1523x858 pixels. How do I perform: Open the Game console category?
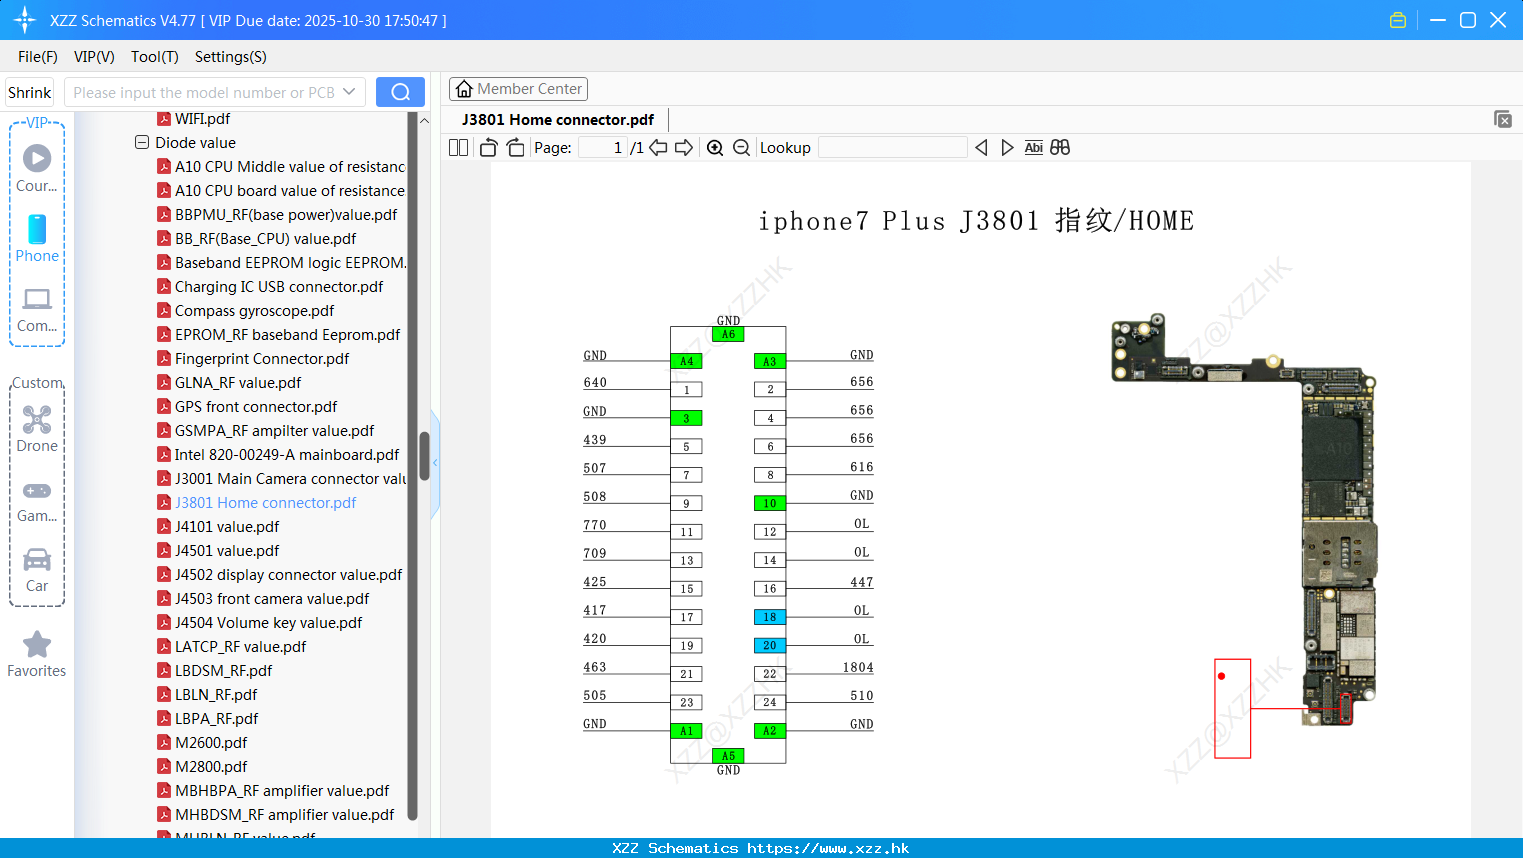[37, 500]
